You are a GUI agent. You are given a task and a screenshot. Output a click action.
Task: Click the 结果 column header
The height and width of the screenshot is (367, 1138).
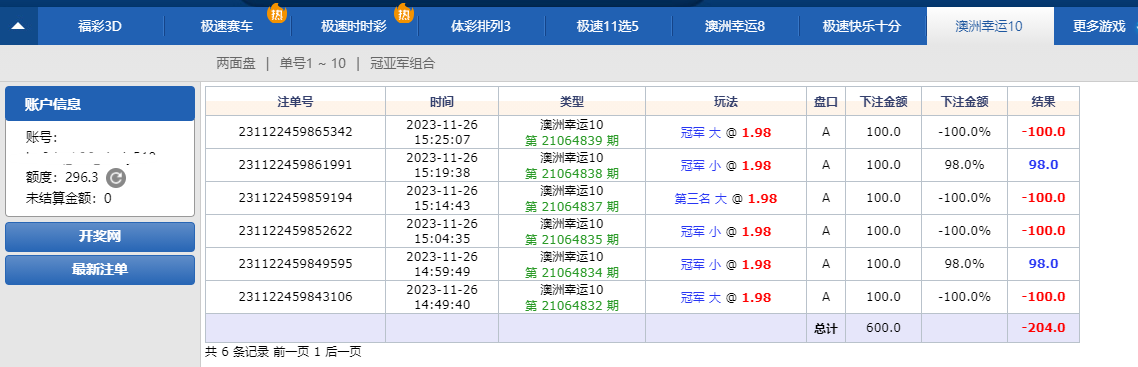pos(1044,102)
